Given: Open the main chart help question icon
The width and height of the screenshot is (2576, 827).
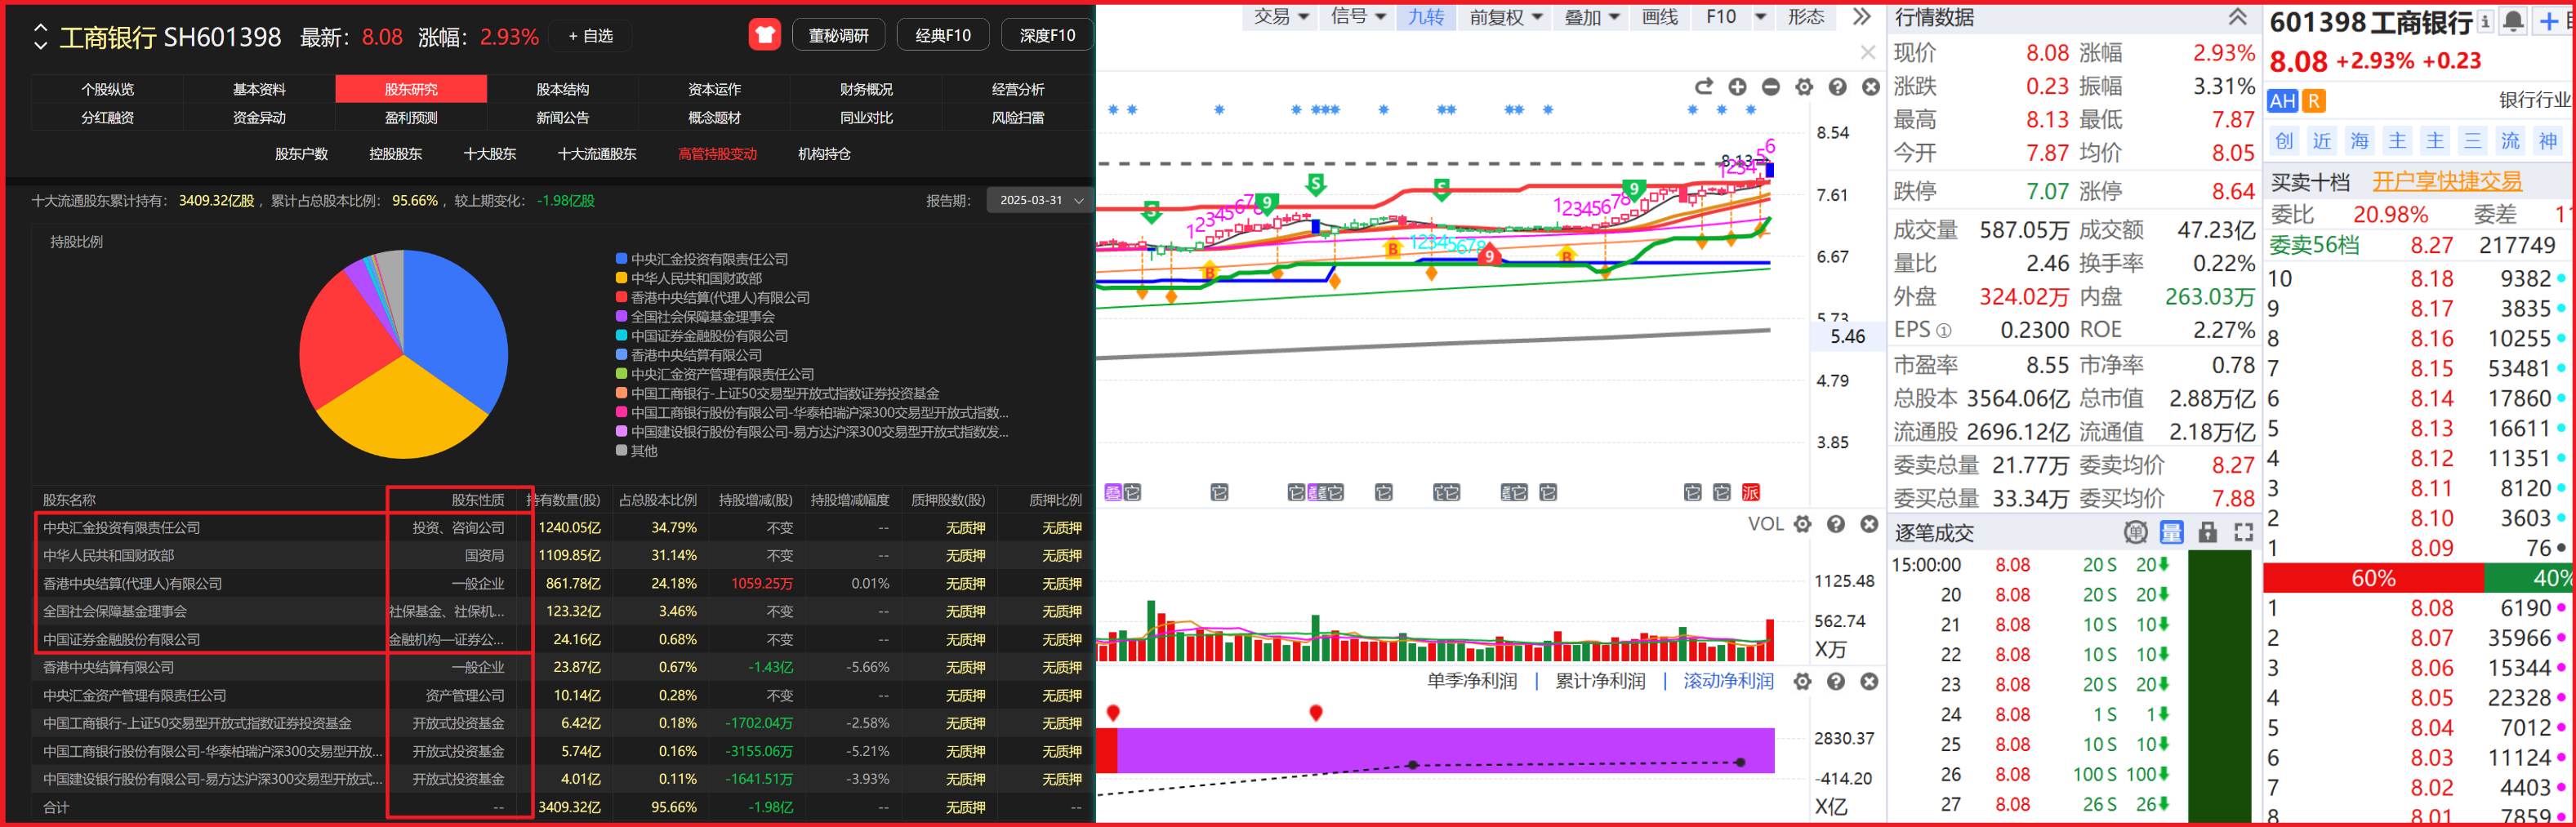Looking at the screenshot, I should (1837, 87).
